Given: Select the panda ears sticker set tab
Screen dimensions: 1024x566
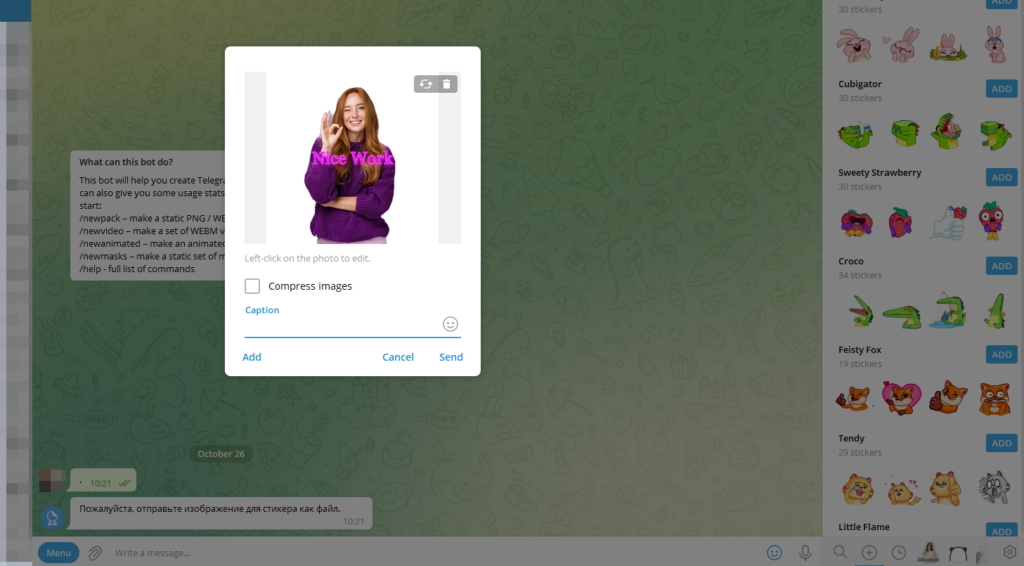Looking at the screenshot, I should (958, 553).
